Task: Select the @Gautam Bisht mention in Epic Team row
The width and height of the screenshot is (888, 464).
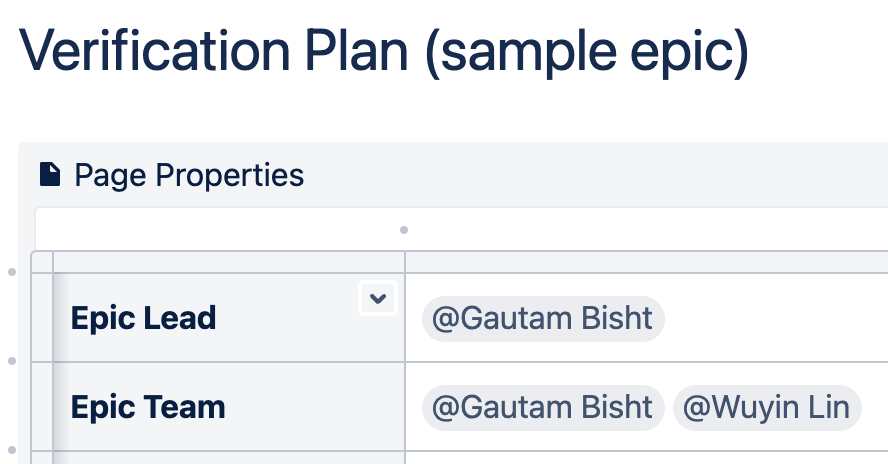Action: [x=543, y=407]
